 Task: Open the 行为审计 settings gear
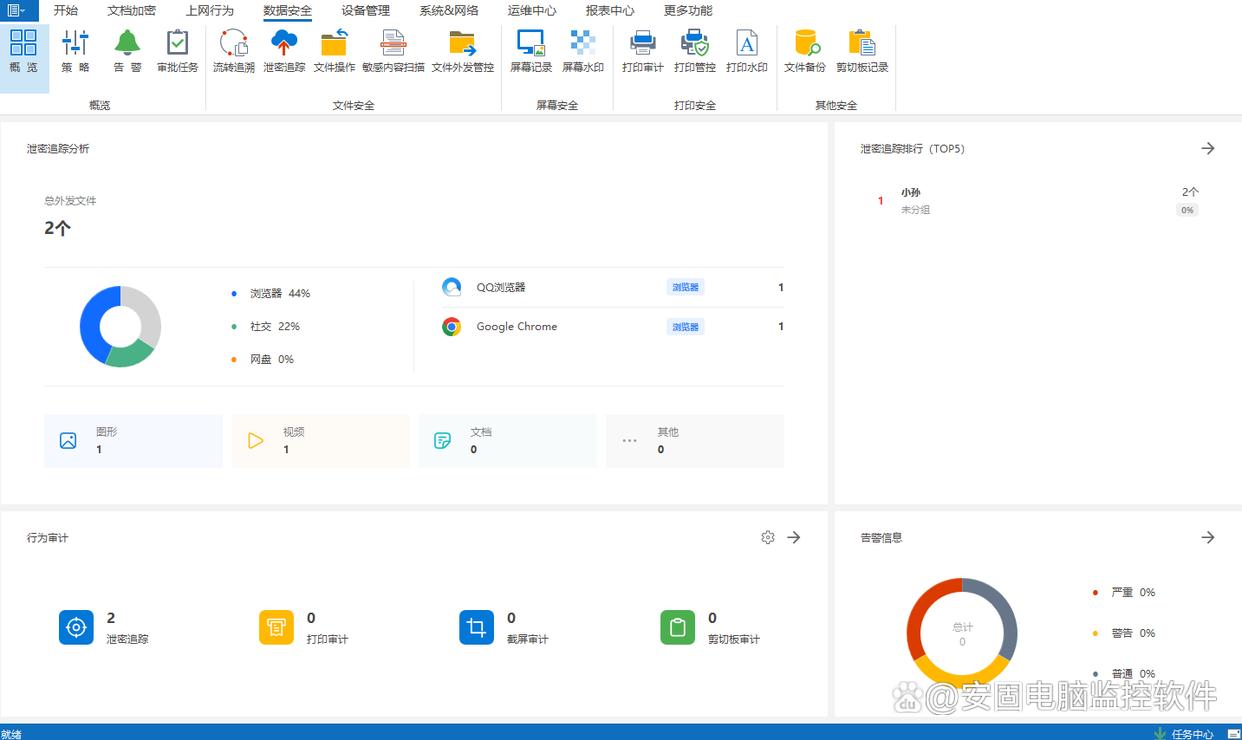coord(768,537)
